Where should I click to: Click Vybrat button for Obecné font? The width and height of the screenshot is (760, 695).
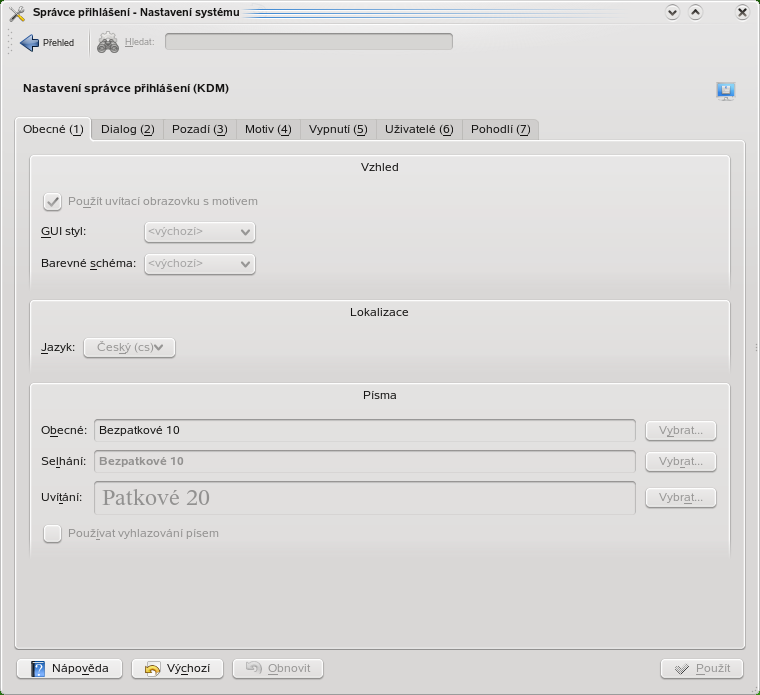click(681, 431)
